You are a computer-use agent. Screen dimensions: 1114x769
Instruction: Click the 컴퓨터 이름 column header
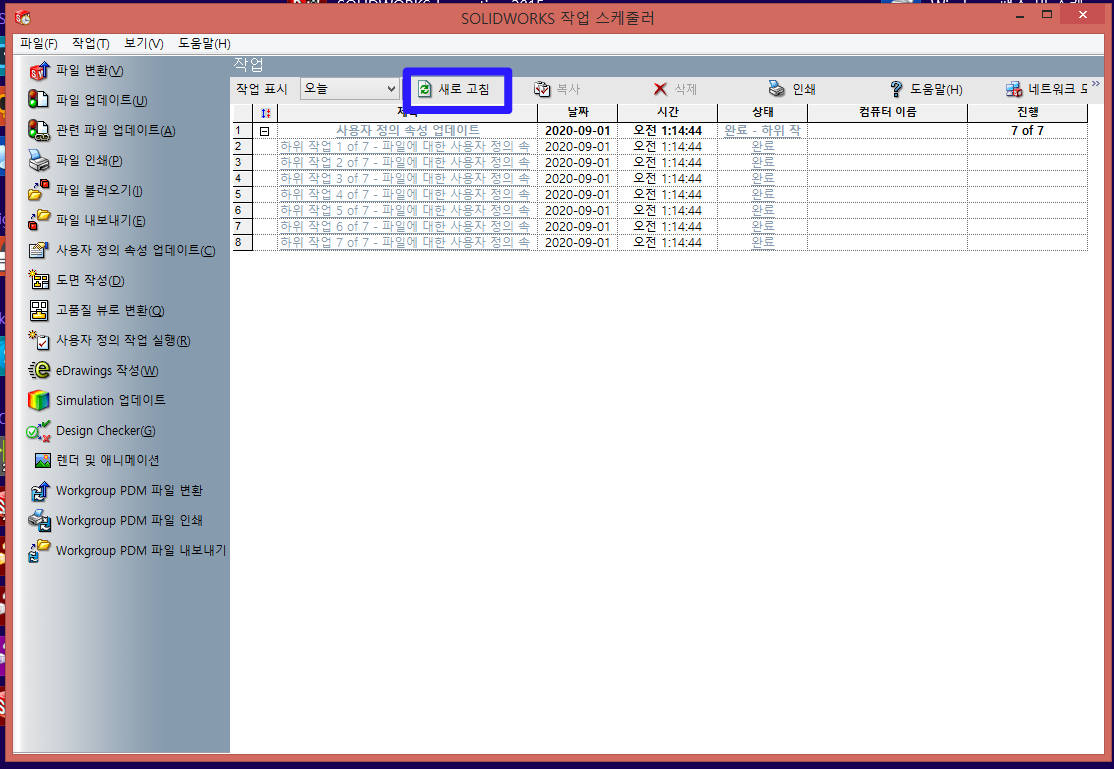pyautogui.click(x=887, y=112)
